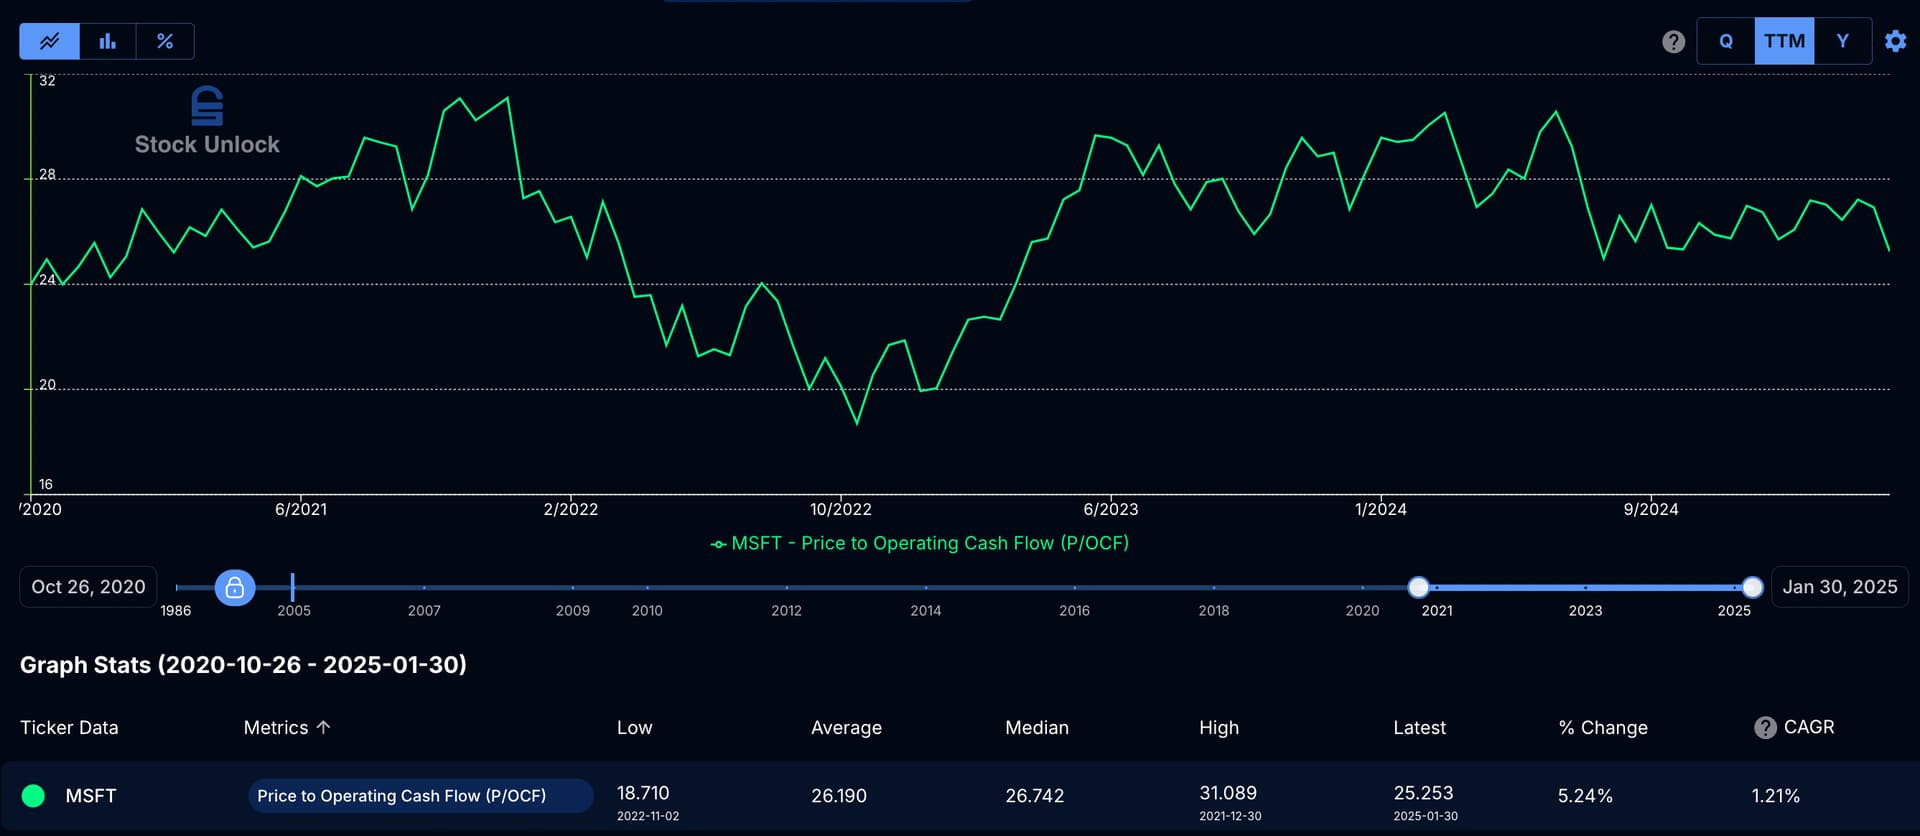Click the MSFT green ticker color dot
The width and height of the screenshot is (1920, 836).
[x=33, y=796]
